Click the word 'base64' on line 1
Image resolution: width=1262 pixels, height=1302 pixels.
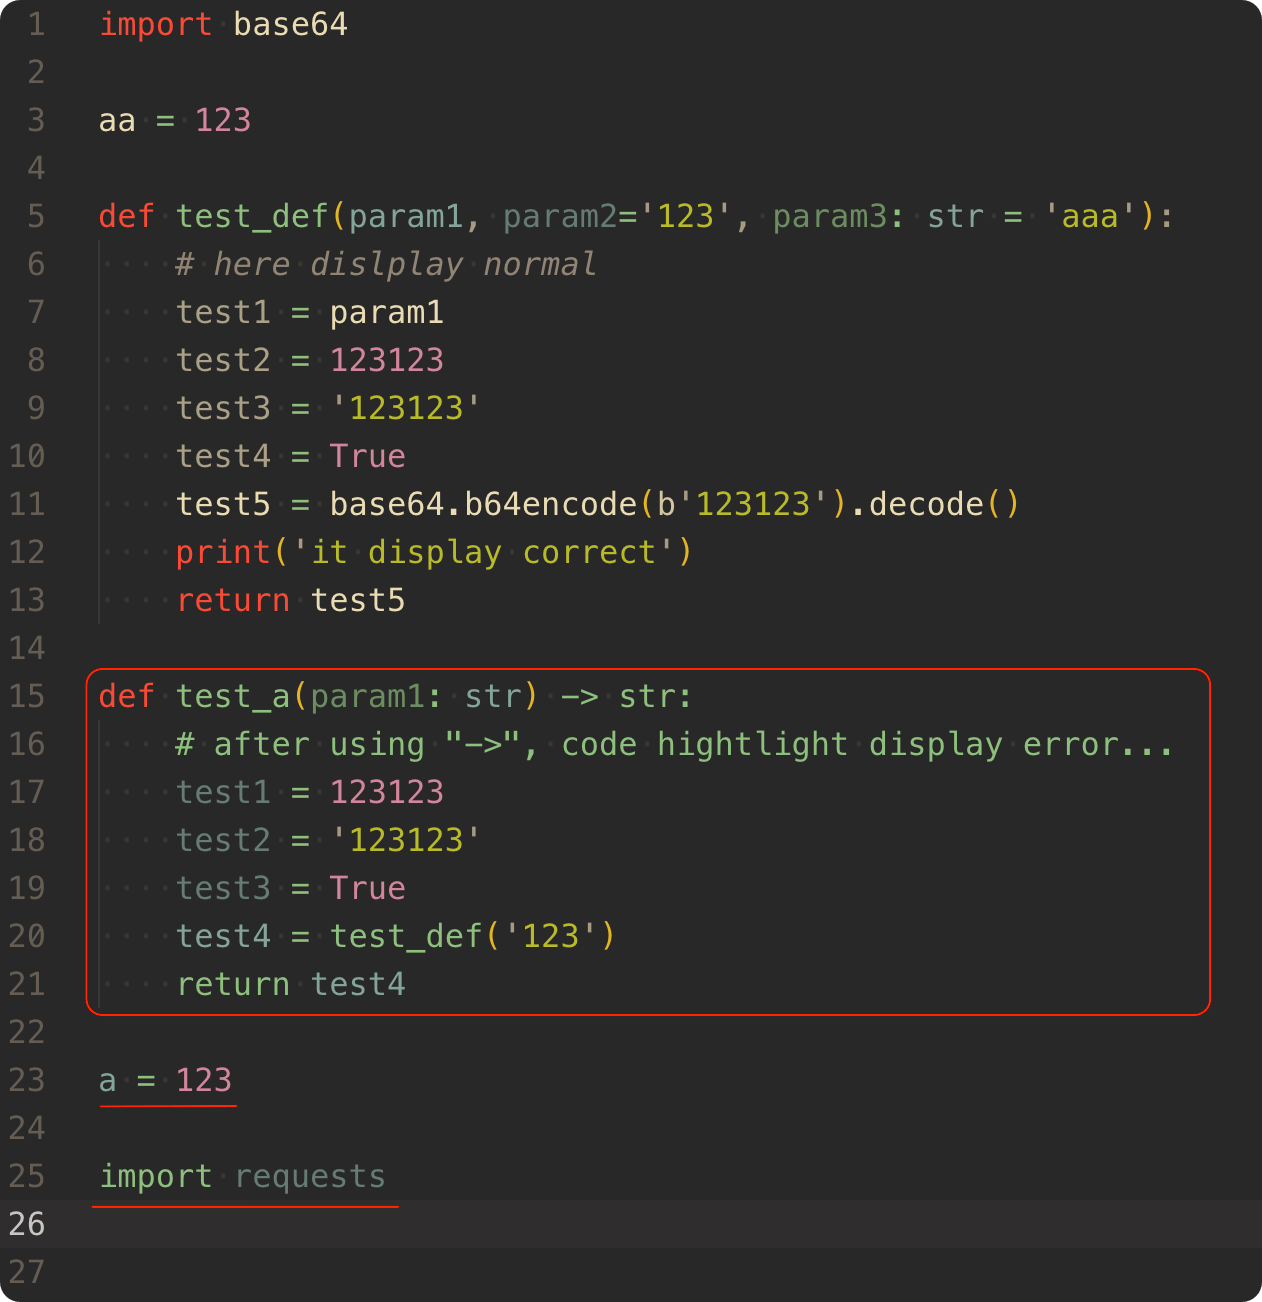click(x=291, y=24)
